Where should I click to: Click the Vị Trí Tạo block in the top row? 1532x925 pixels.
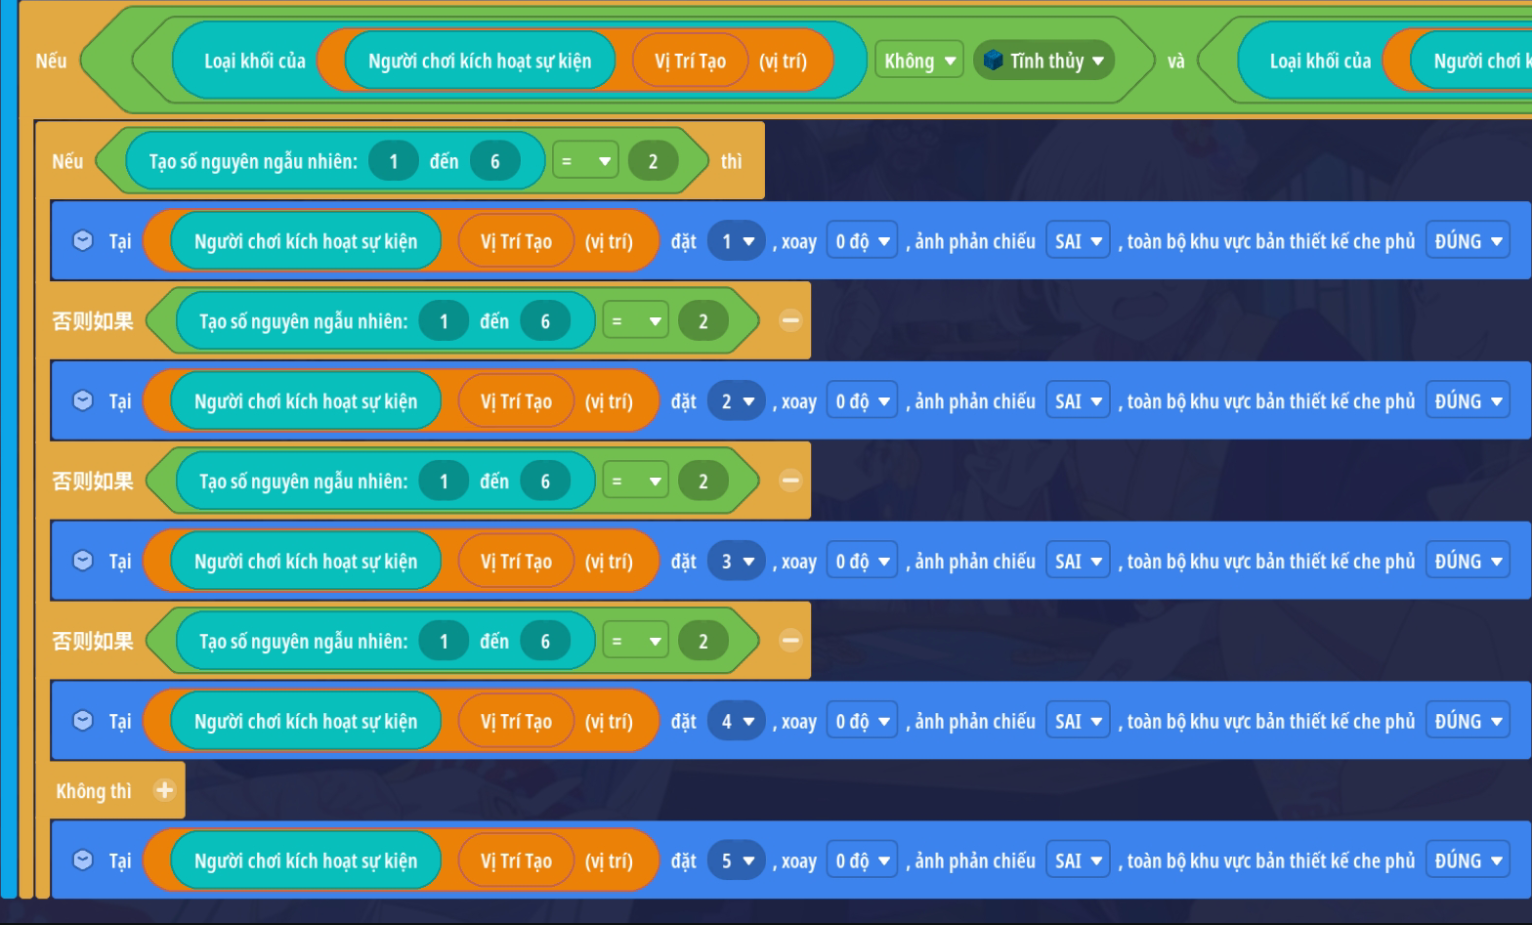pos(690,61)
